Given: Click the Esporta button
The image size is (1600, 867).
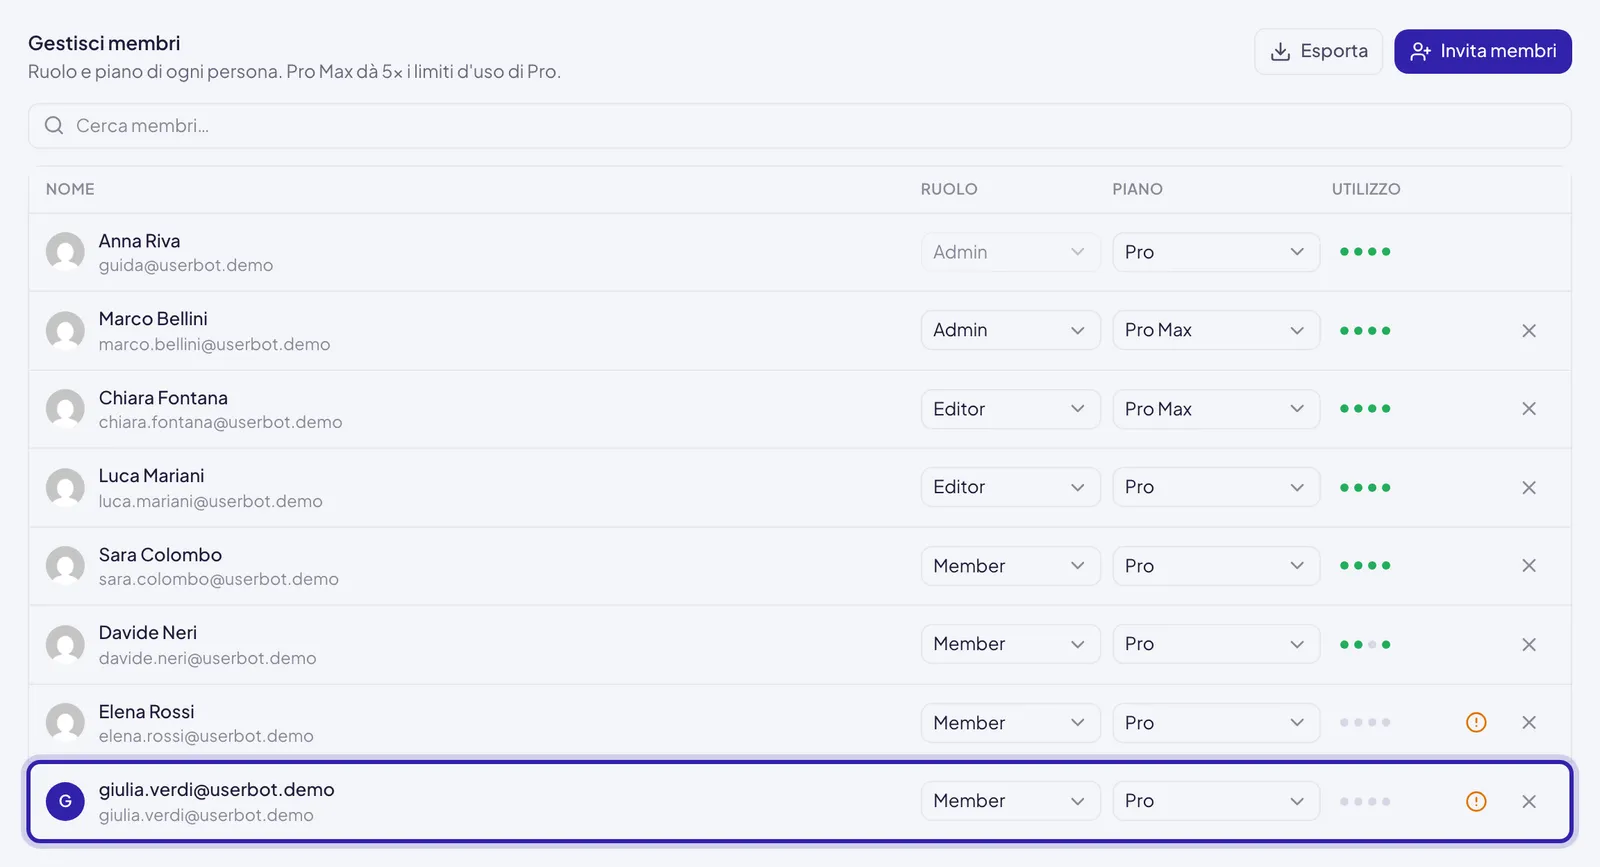Looking at the screenshot, I should coord(1318,51).
